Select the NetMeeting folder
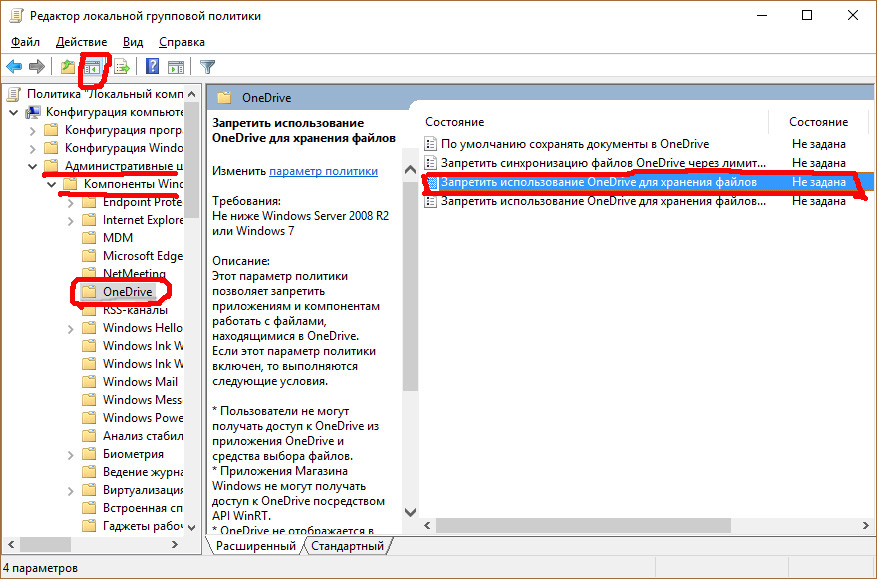This screenshot has width=877, height=579. pyautogui.click(x=134, y=274)
